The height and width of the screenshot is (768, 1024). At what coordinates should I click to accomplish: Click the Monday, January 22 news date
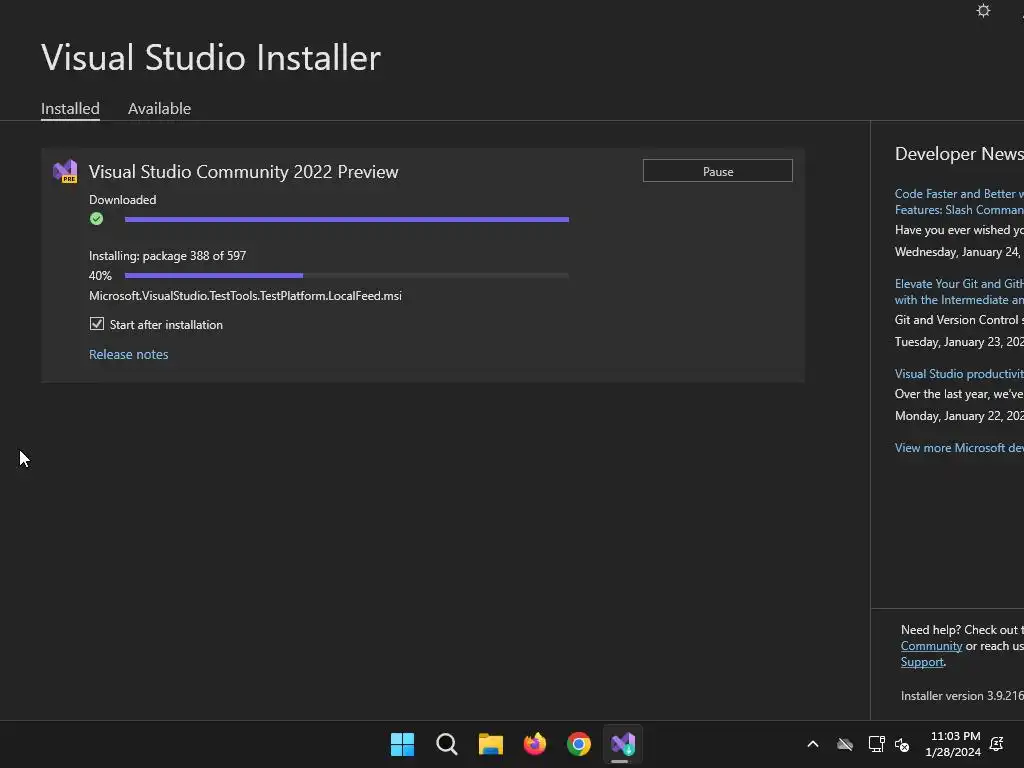959,415
